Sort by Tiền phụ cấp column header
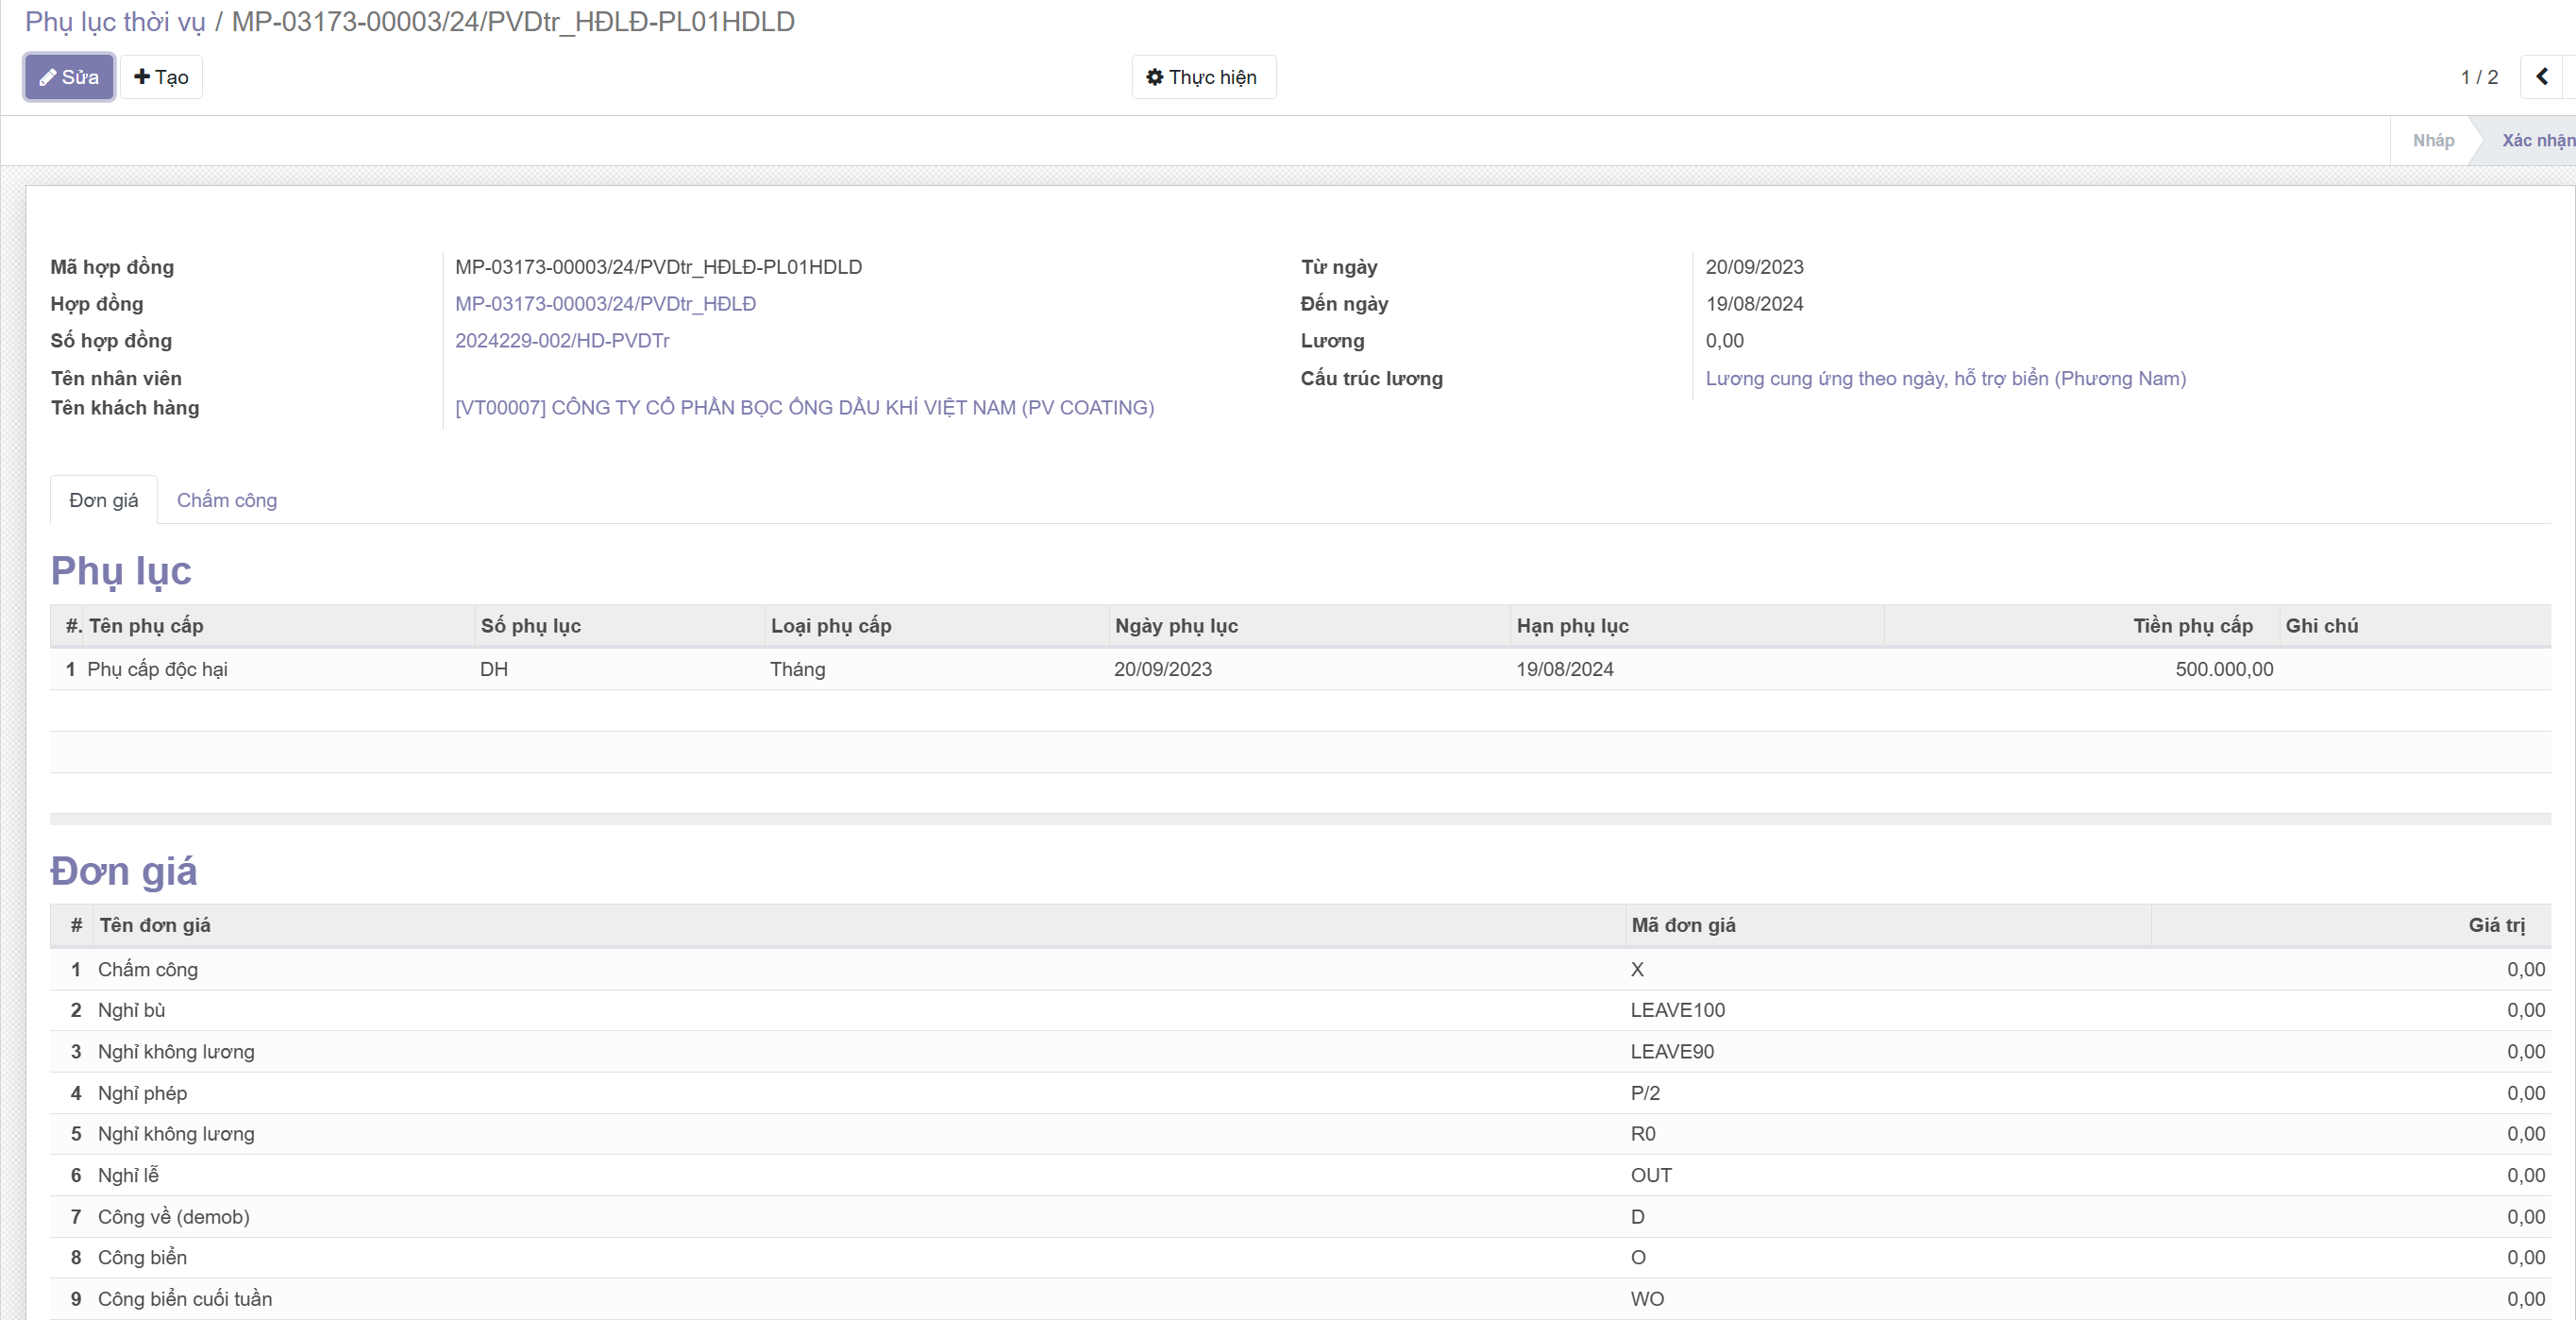The image size is (2576, 1320). pos(2192,626)
